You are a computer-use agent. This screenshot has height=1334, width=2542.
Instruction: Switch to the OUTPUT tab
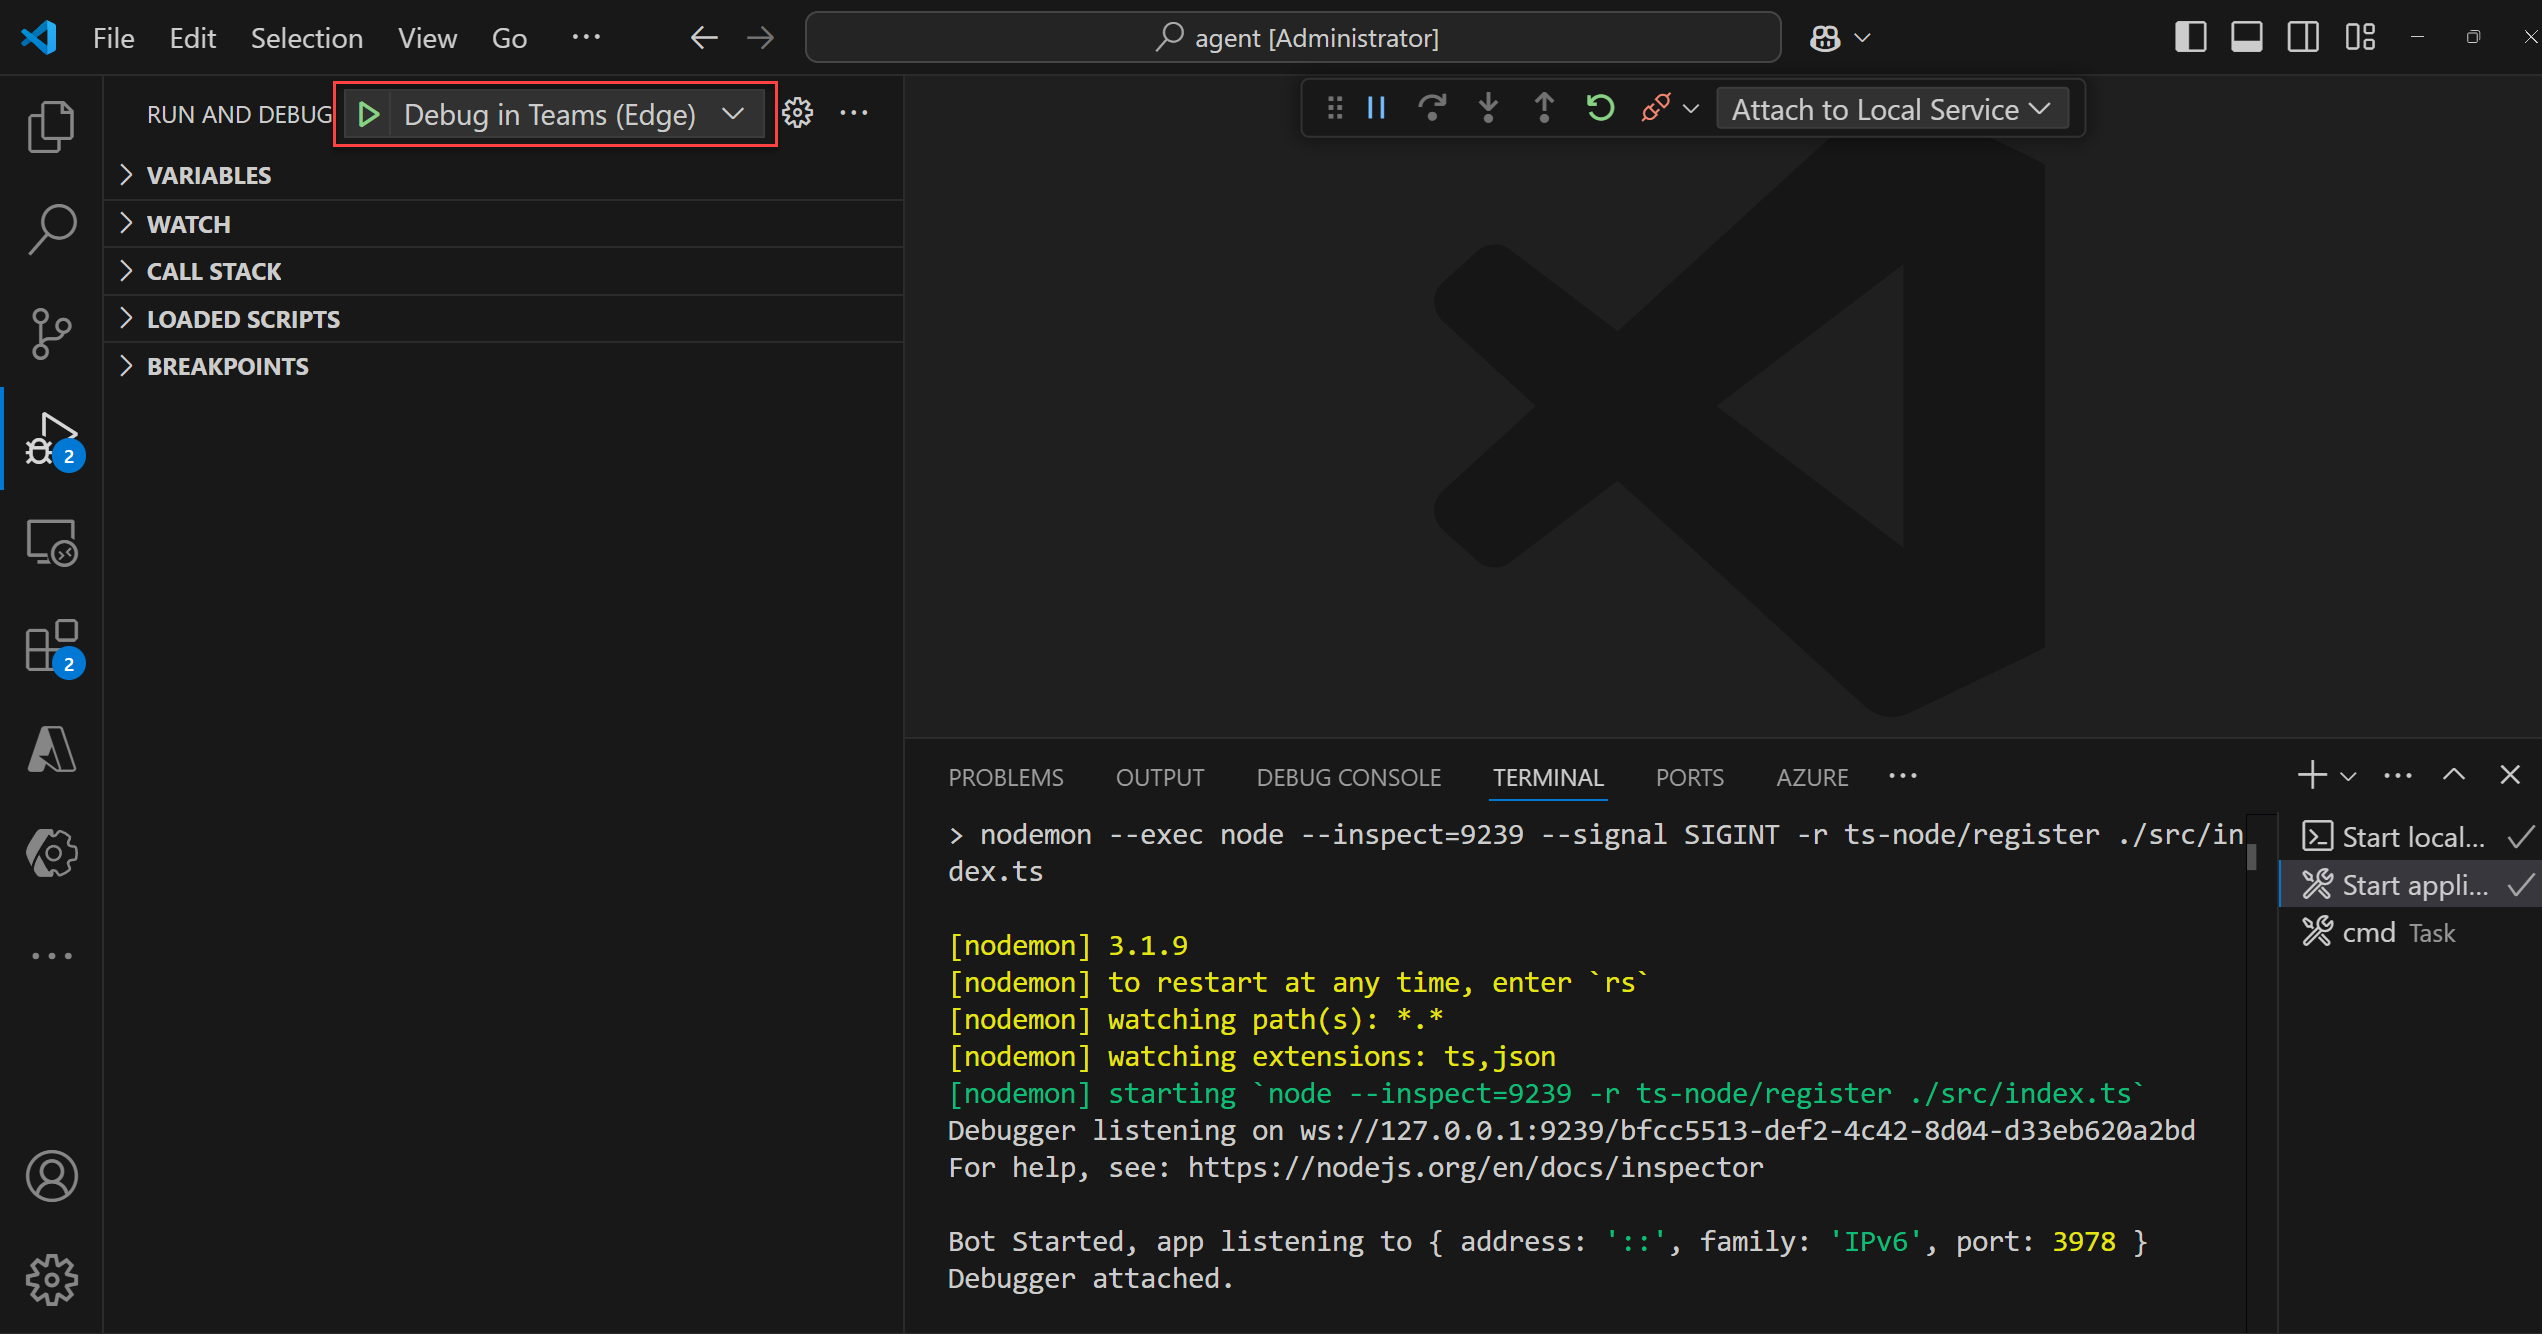click(x=1160, y=777)
